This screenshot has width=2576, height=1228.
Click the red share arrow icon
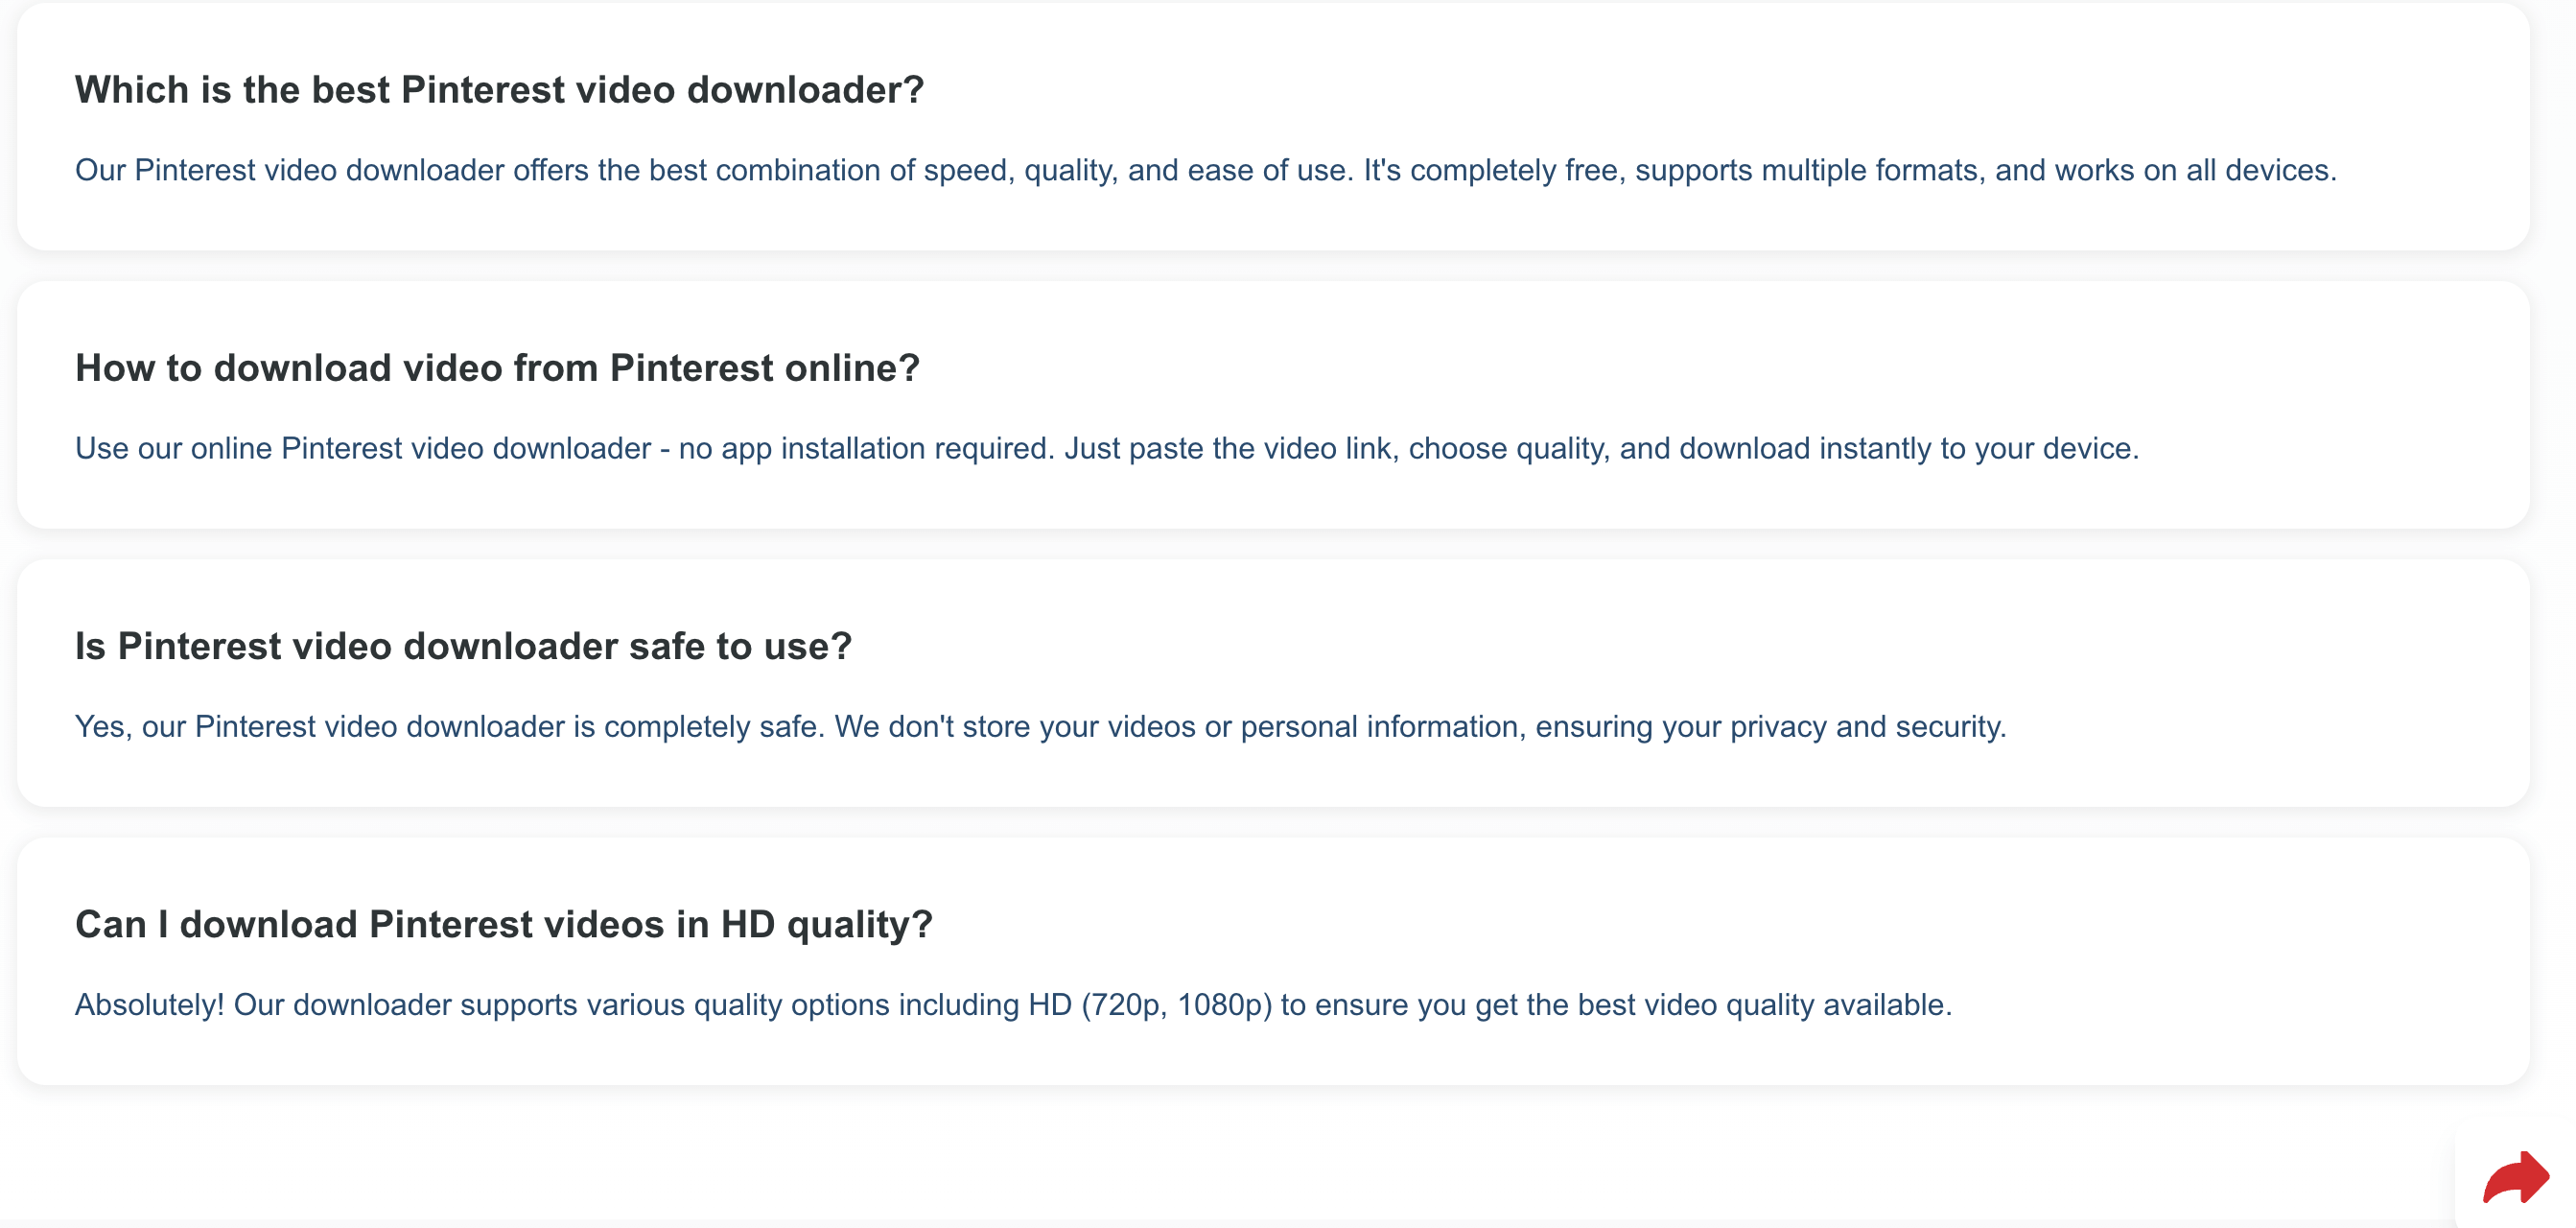point(2516,1177)
